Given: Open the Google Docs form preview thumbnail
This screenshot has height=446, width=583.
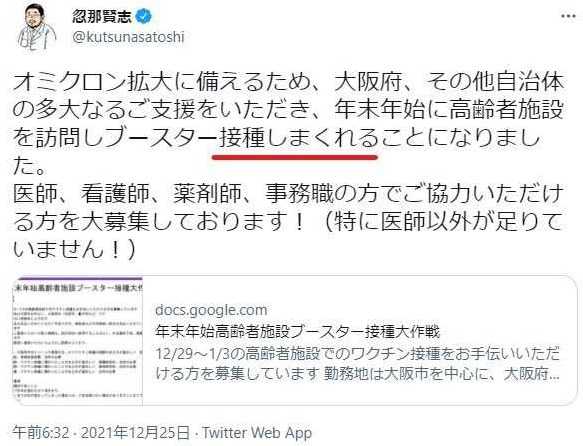Looking at the screenshot, I should click(78, 341).
